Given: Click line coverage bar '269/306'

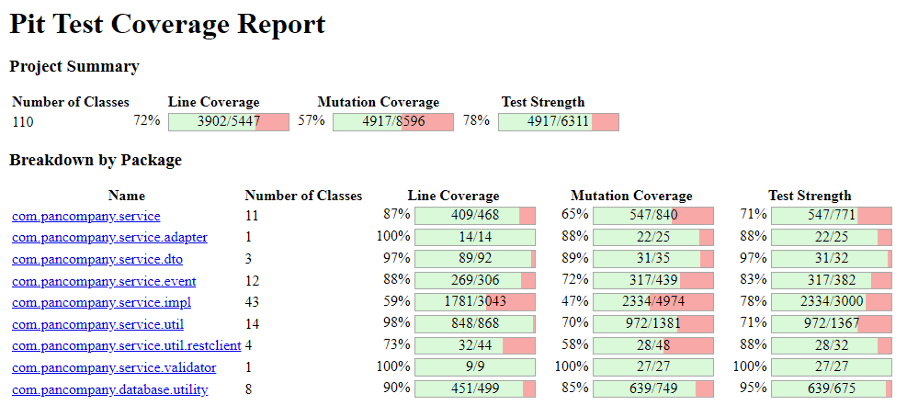Looking at the screenshot, I should [x=475, y=281].
